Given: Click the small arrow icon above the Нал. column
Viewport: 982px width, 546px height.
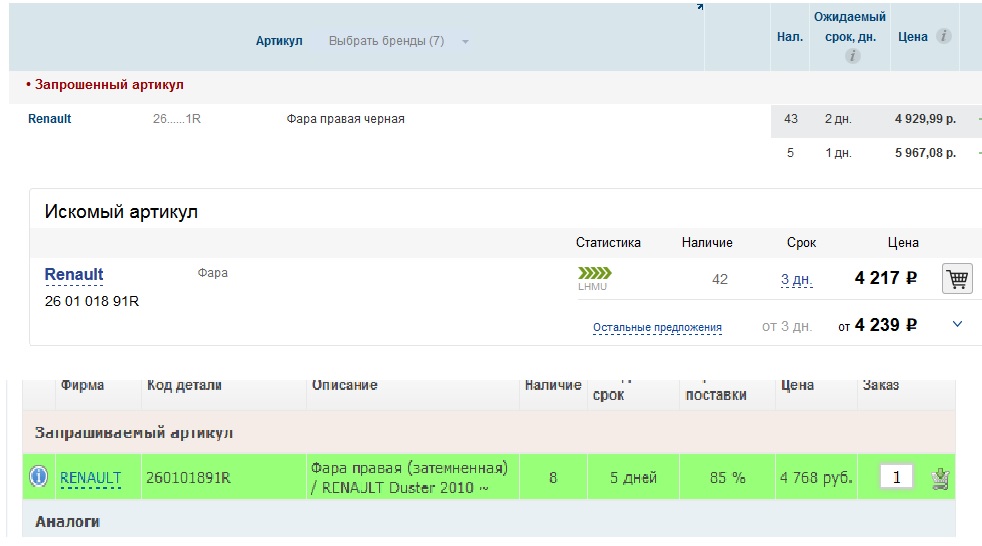Looking at the screenshot, I should (x=700, y=6).
